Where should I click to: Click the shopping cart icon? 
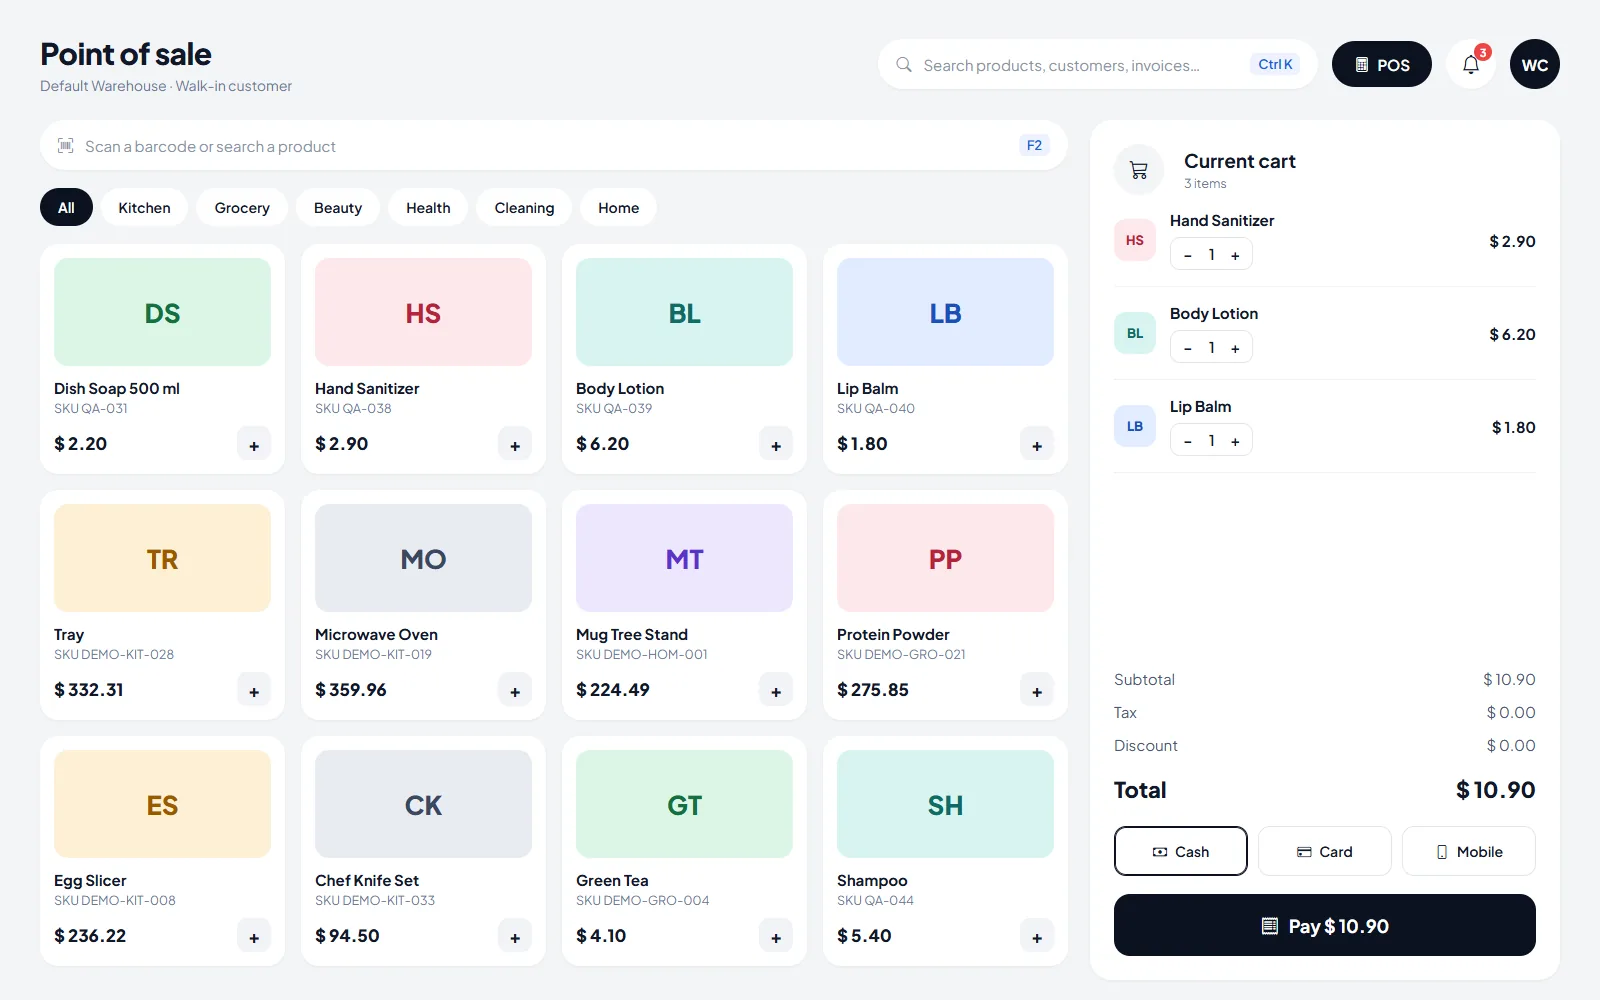(x=1139, y=170)
